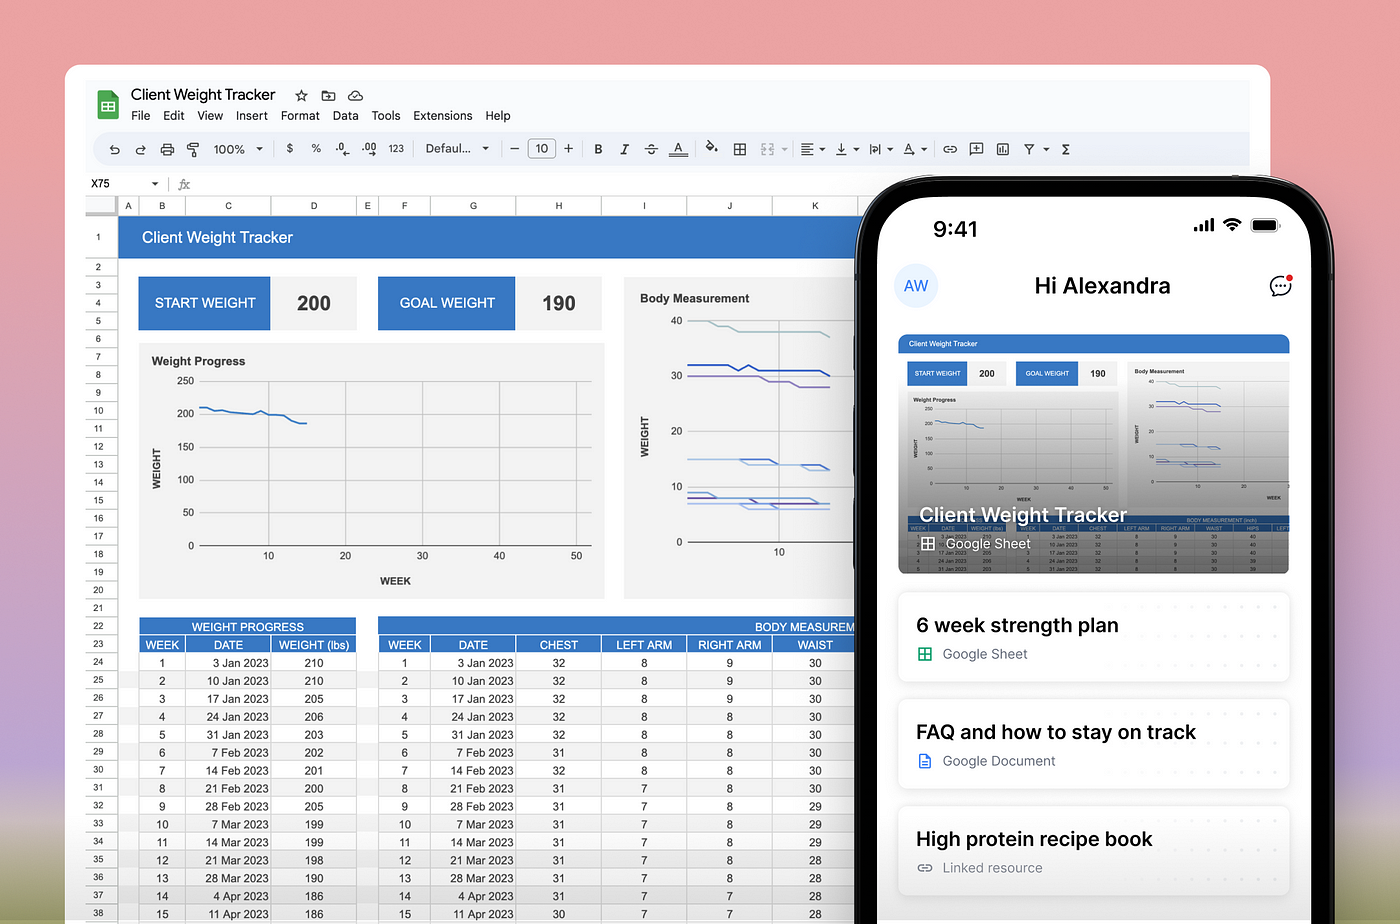Open the Edit menu
Image resolution: width=1400 pixels, height=924 pixels.
pos(174,116)
